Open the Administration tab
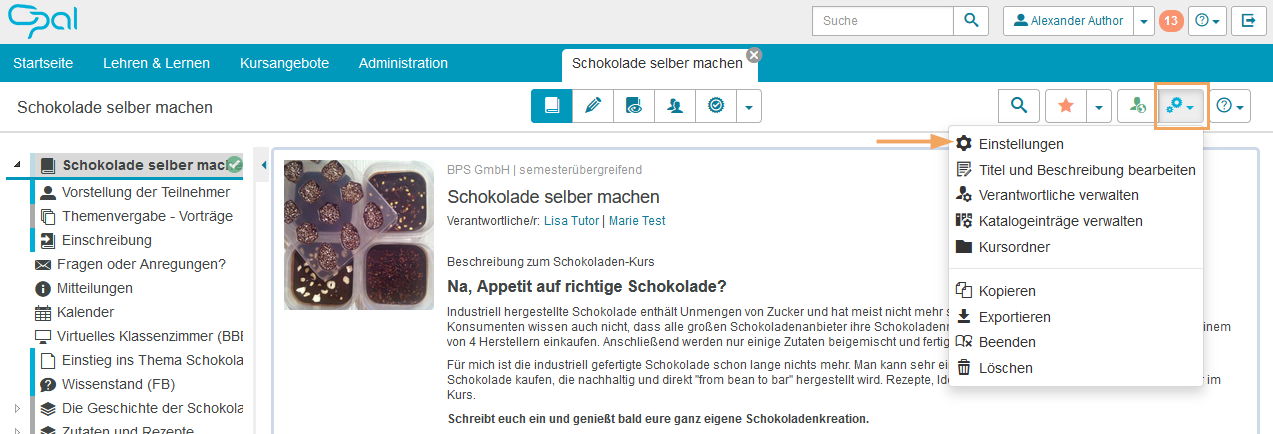Screen dimensions: 1273x434 tap(403, 63)
